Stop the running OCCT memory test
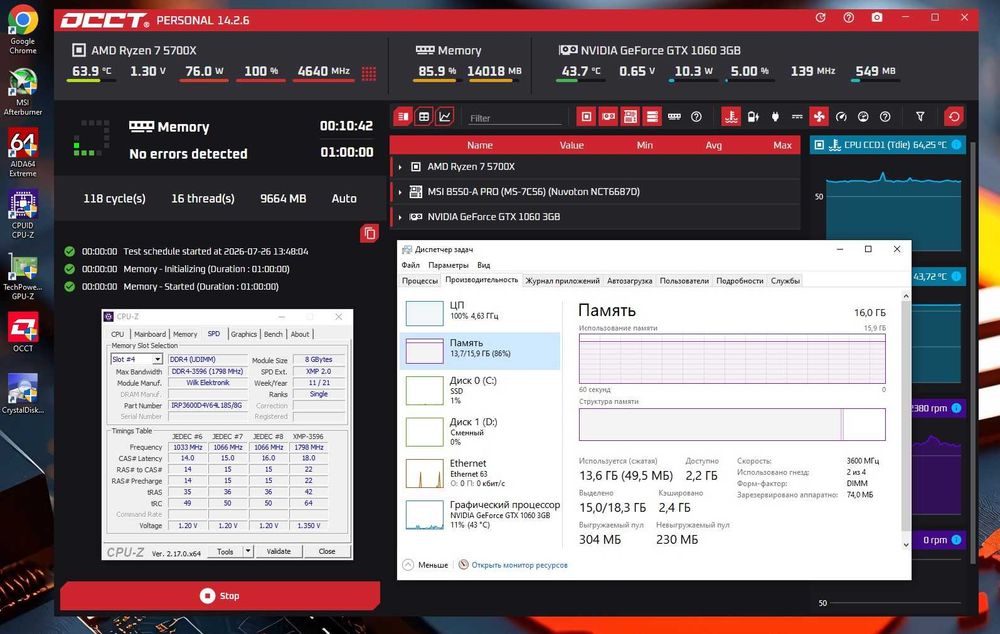This screenshot has height=634, width=1000. coord(220,596)
